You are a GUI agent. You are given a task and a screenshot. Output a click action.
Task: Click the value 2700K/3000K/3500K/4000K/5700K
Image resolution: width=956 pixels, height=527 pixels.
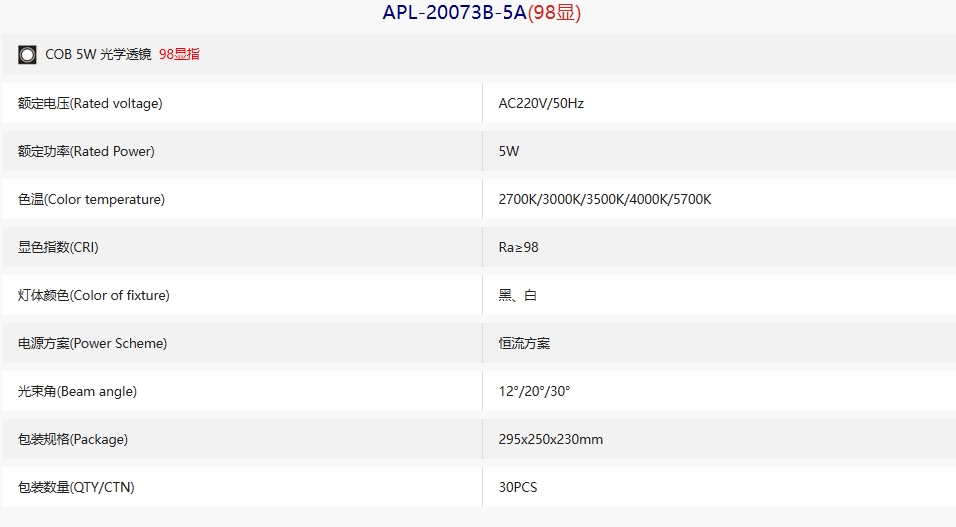pos(605,199)
